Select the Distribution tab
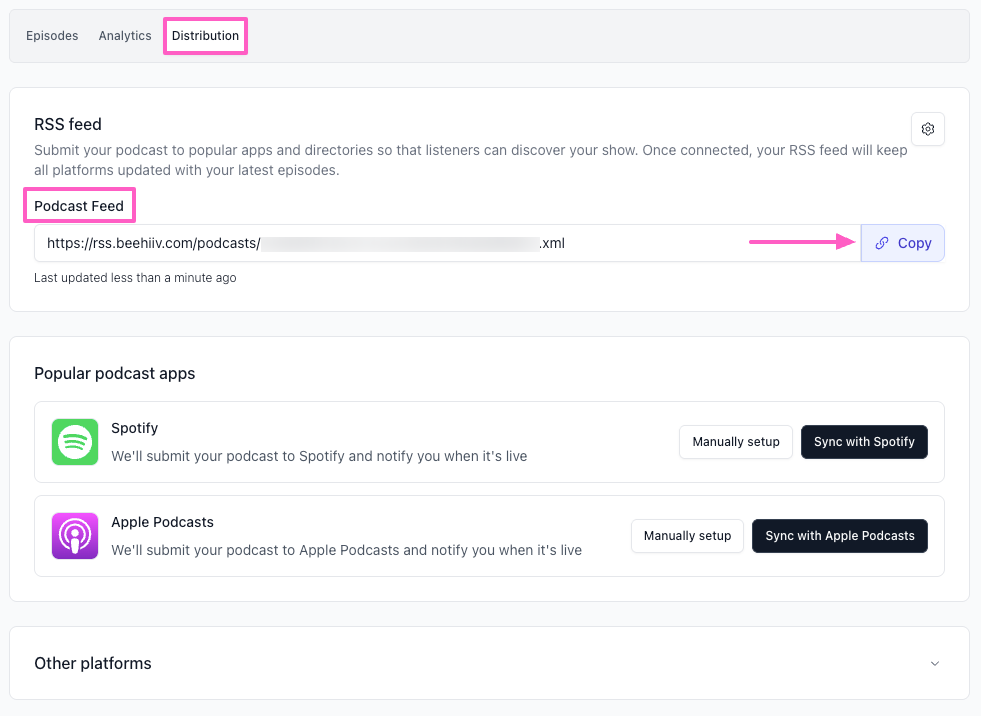The width and height of the screenshot is (981, 716). pyautogui.click(x=205, y=36)
